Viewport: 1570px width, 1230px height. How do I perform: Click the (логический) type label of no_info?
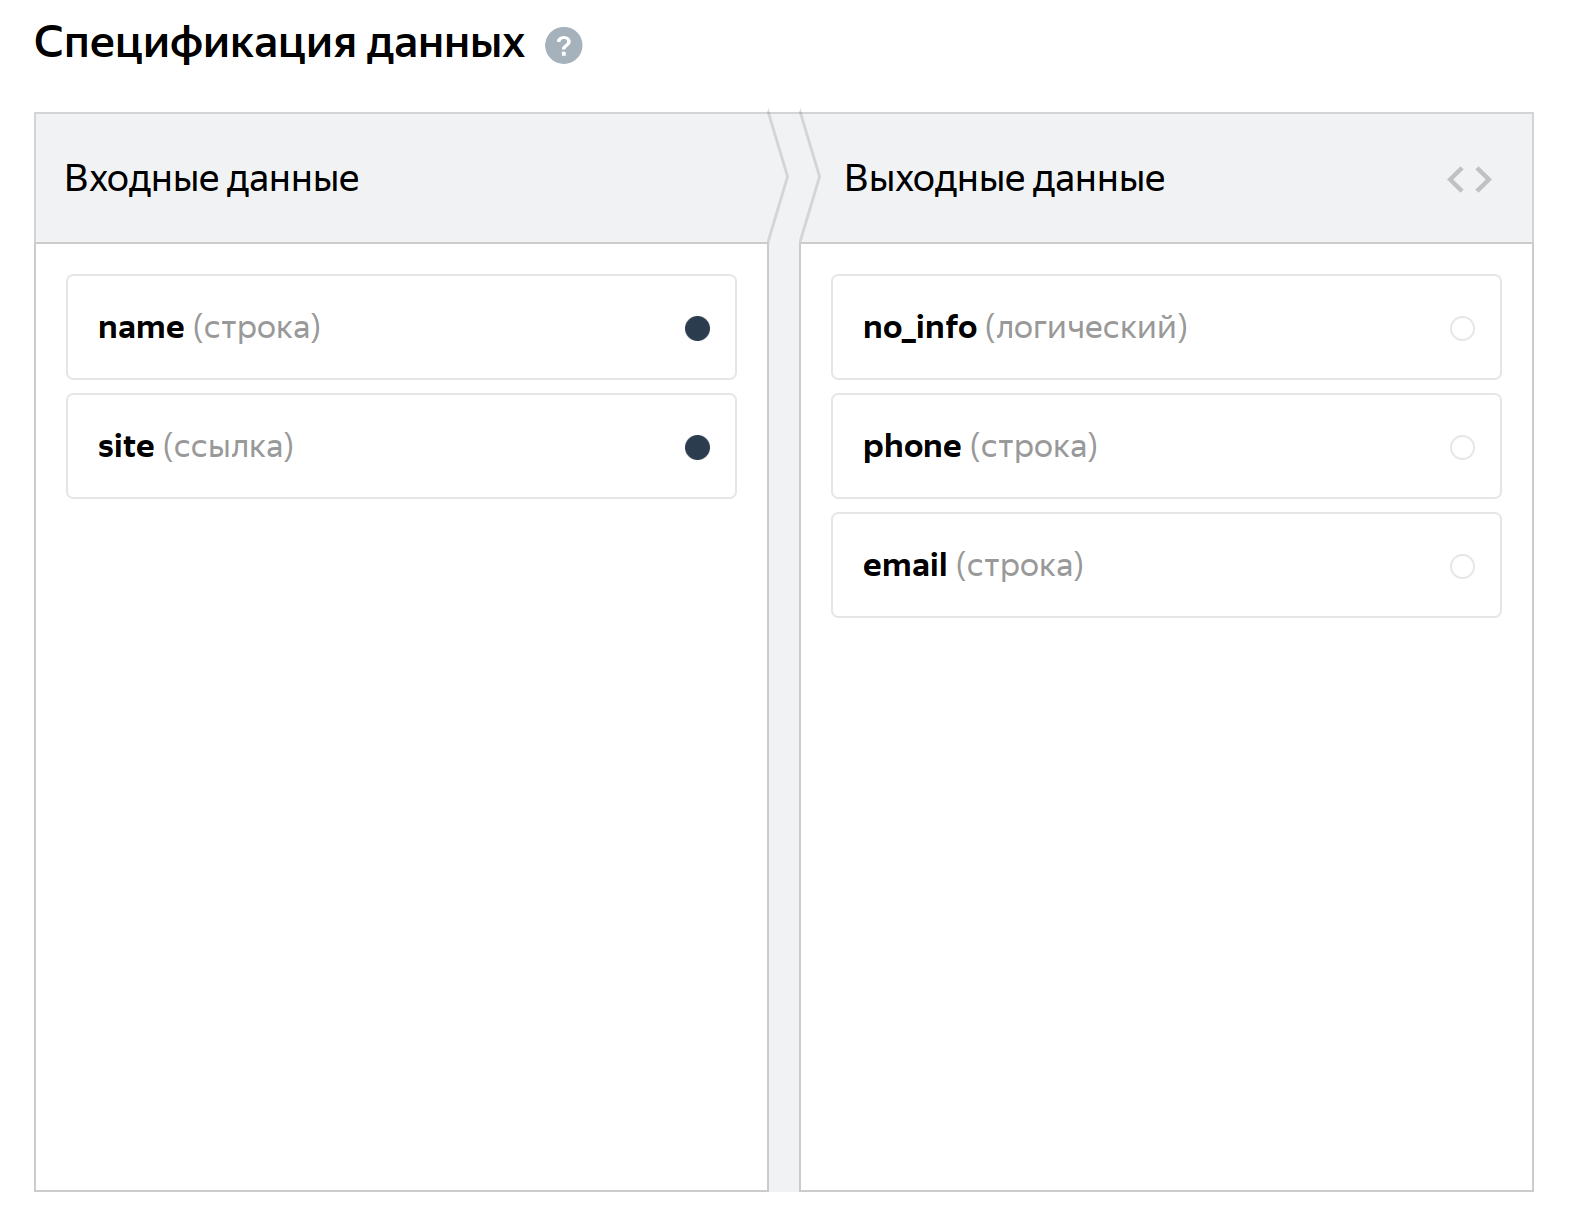coord(1086,328)
